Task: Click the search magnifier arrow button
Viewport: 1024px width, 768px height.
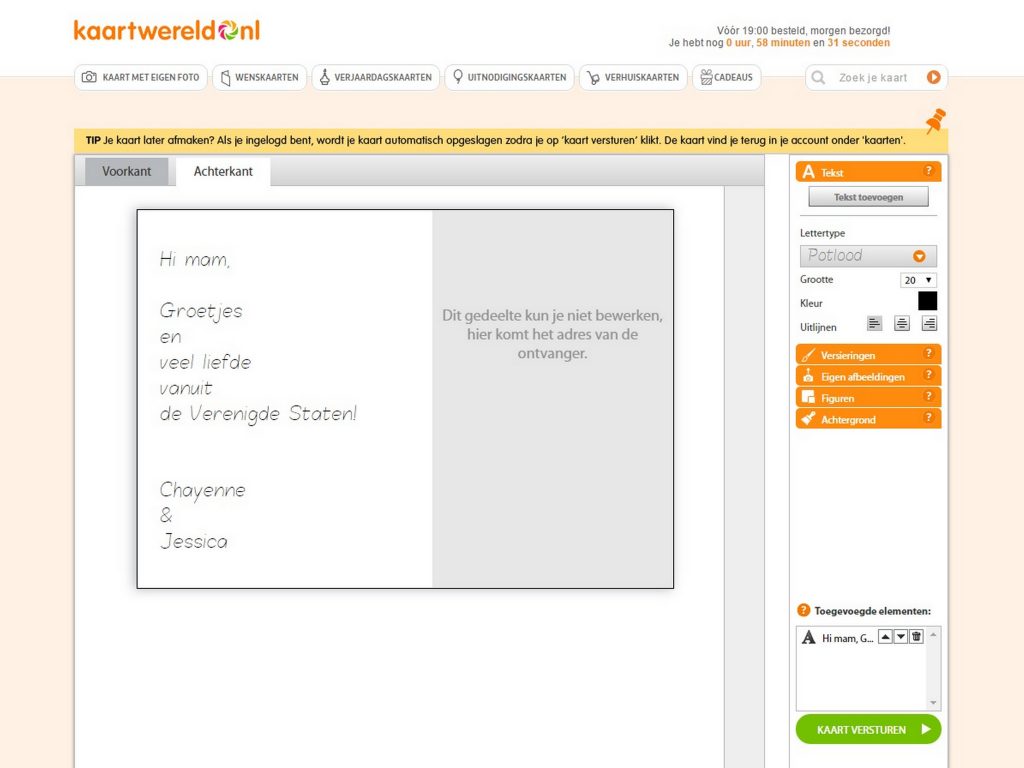Action: tap(934, 77)
